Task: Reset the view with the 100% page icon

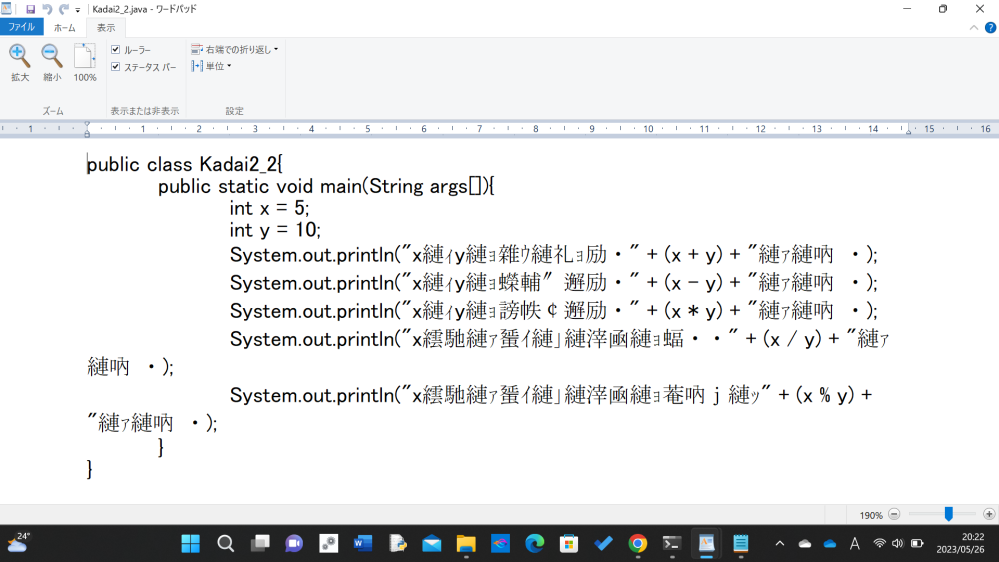Action: coord(85,56)
